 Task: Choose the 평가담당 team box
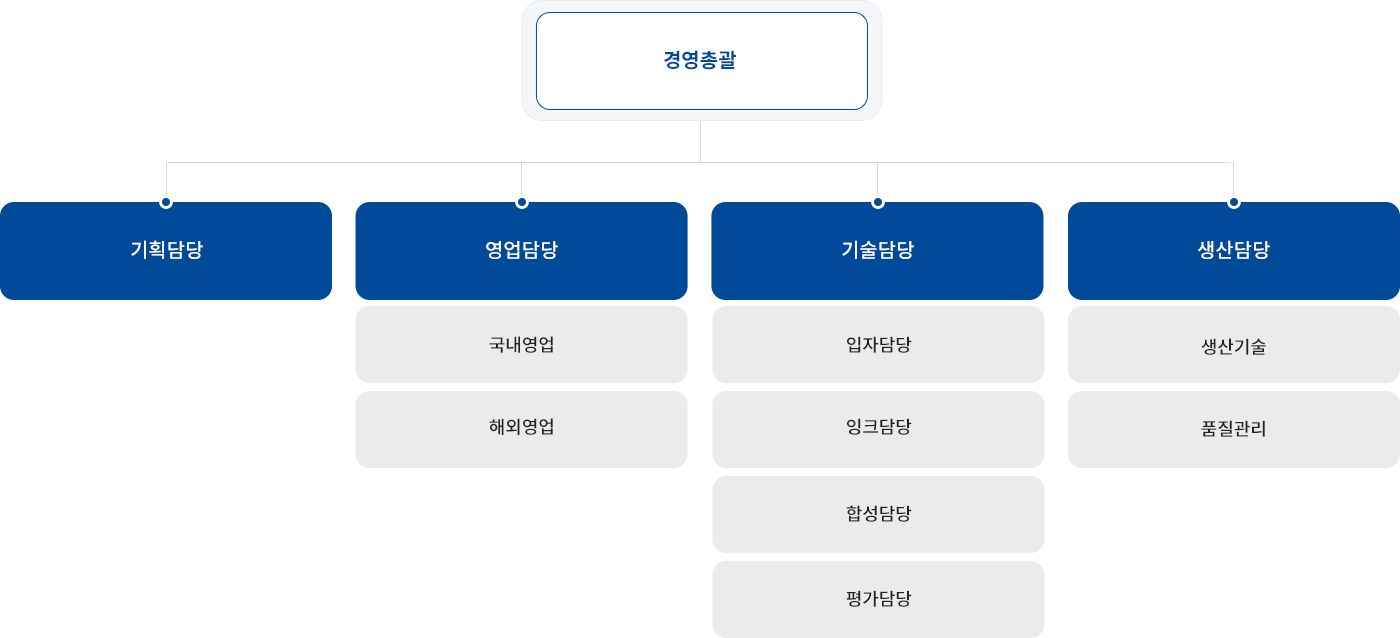(878, 599)
